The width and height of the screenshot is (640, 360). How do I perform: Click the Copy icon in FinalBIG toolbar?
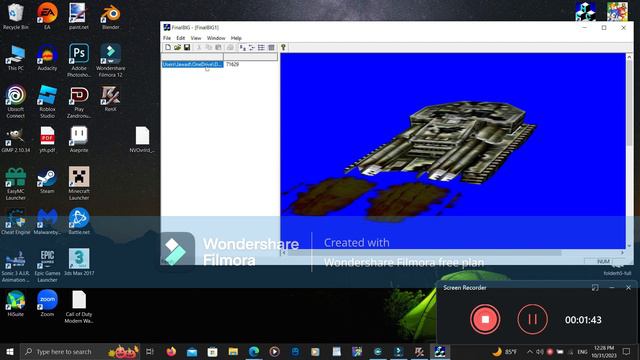(209, 47)
